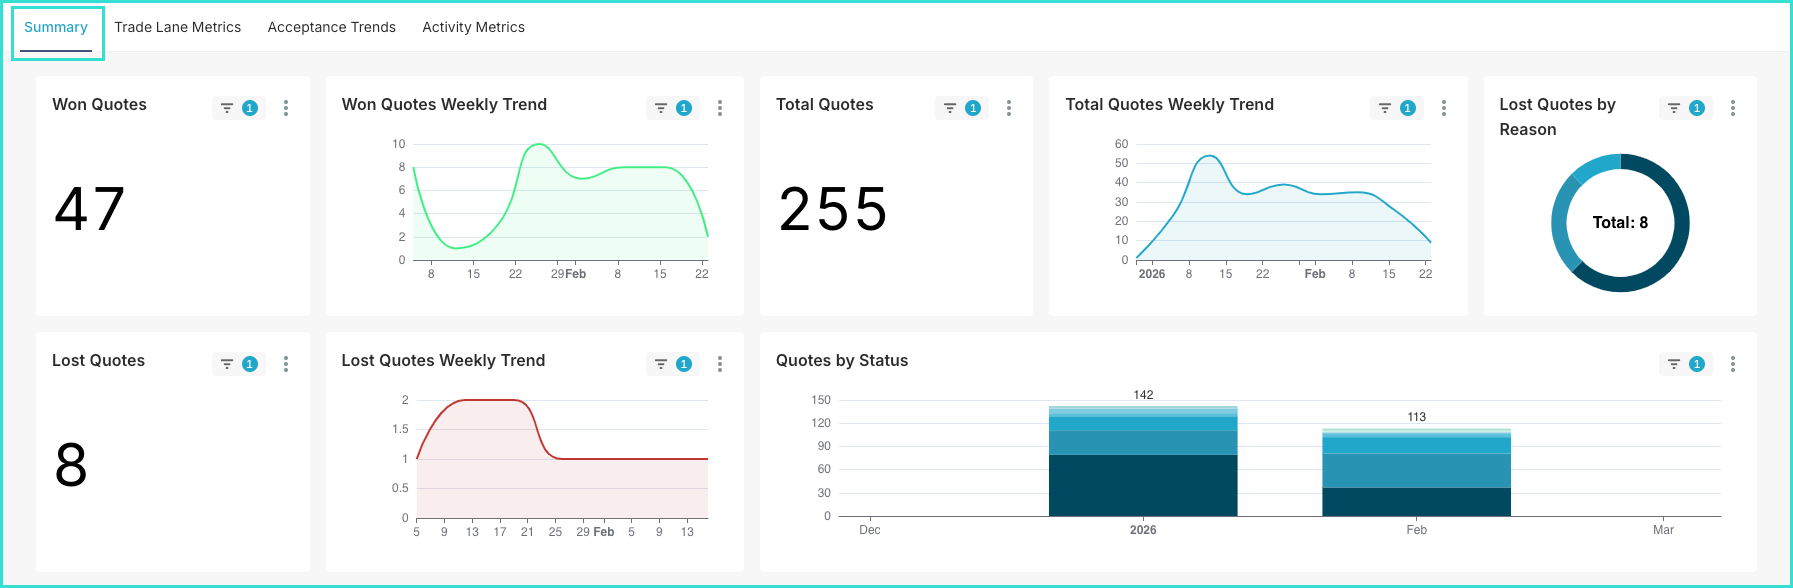Open filter on Won Quotes card

click(228, 108)
